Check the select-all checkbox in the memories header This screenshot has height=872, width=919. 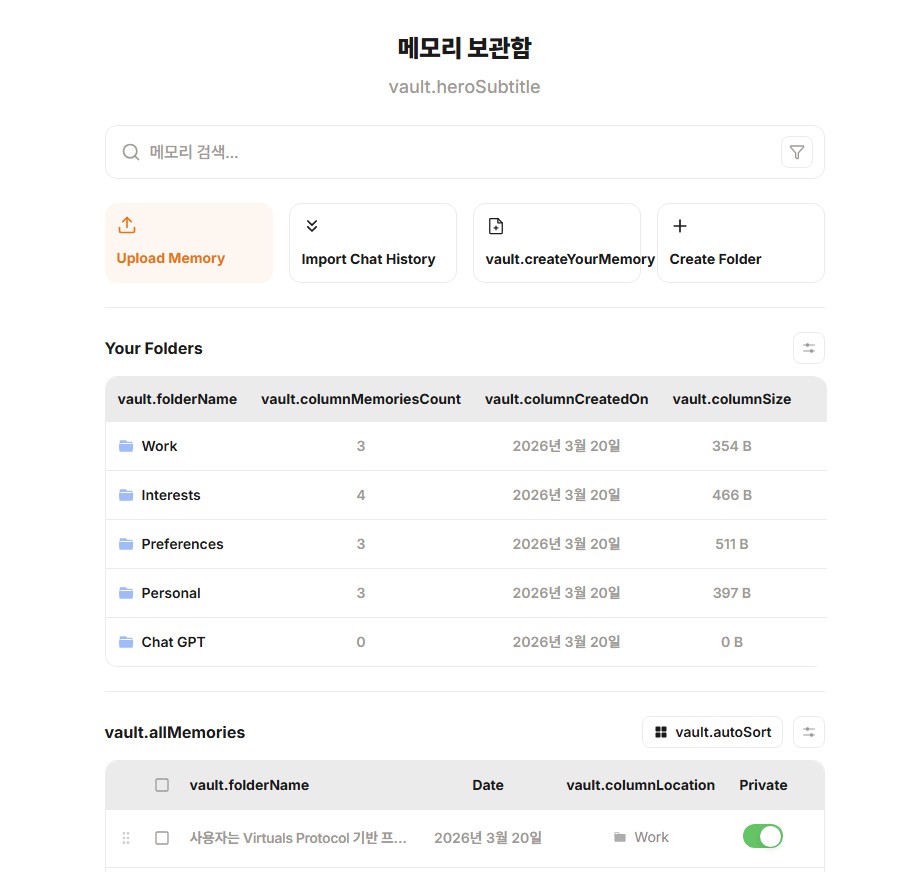click(x=161, y=785)
